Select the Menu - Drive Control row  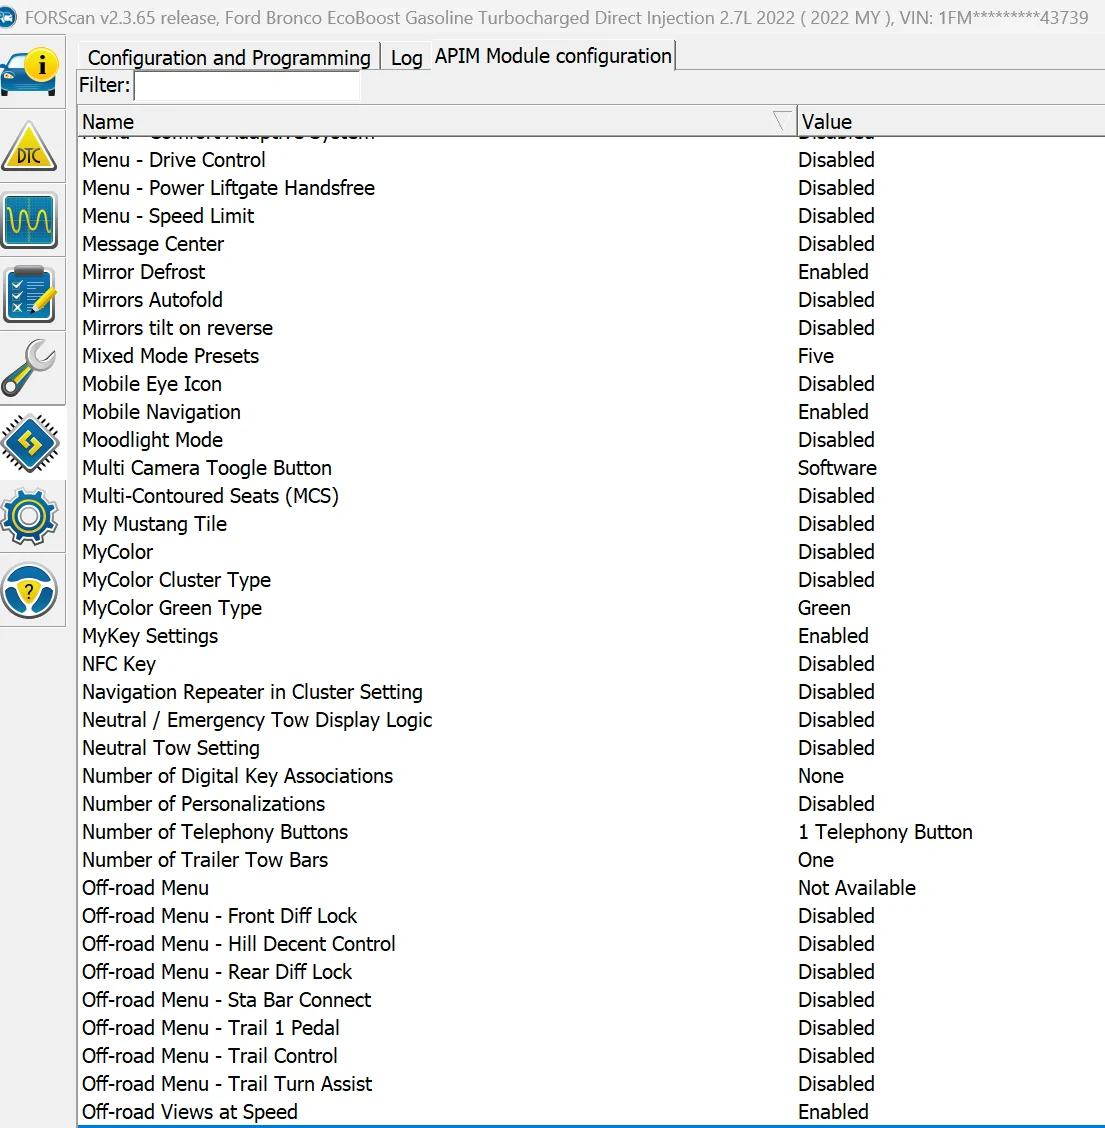[x=591, y=160]
